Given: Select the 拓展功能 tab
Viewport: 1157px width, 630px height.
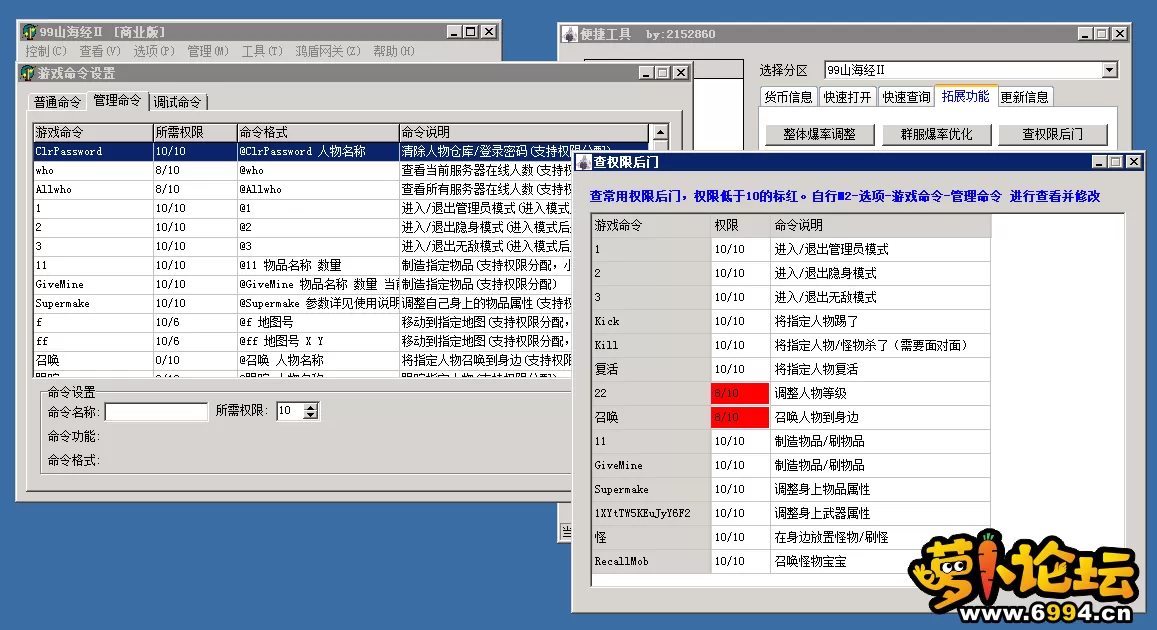Looking at the screenshot, I should tap(965, 96).
